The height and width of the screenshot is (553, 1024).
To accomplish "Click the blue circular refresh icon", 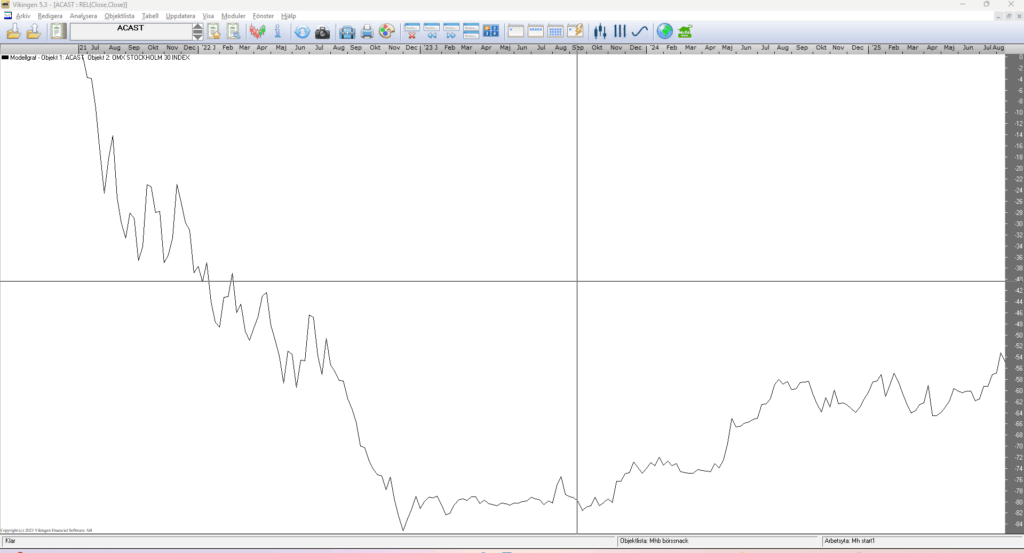I will point(302,32).
